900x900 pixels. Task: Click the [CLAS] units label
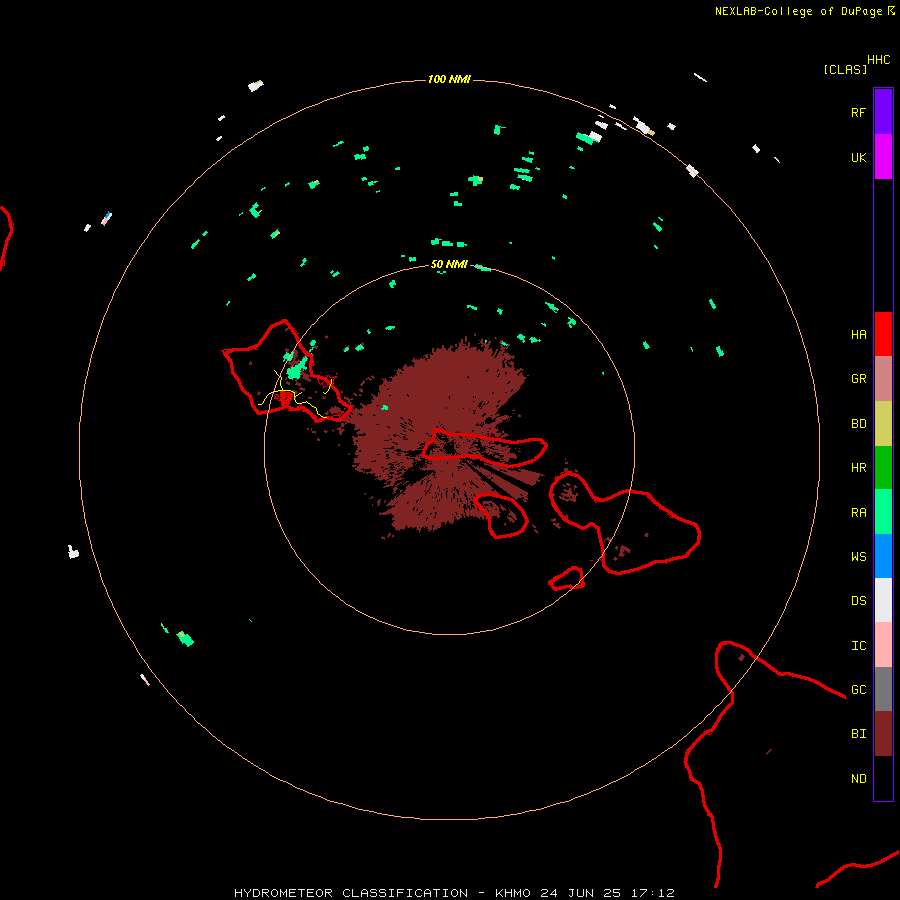coord(845,69)
